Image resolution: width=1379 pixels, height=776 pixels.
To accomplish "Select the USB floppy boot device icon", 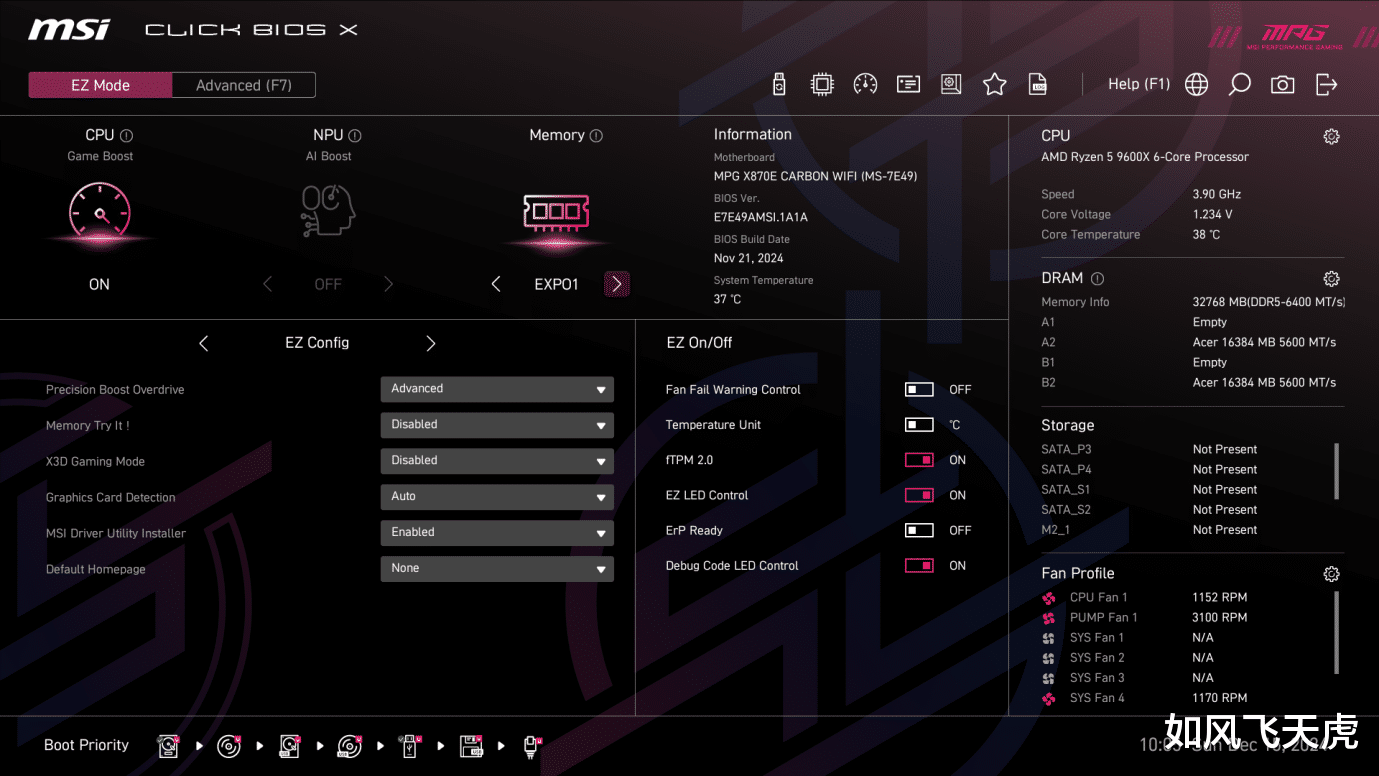I will click(471, 746).
